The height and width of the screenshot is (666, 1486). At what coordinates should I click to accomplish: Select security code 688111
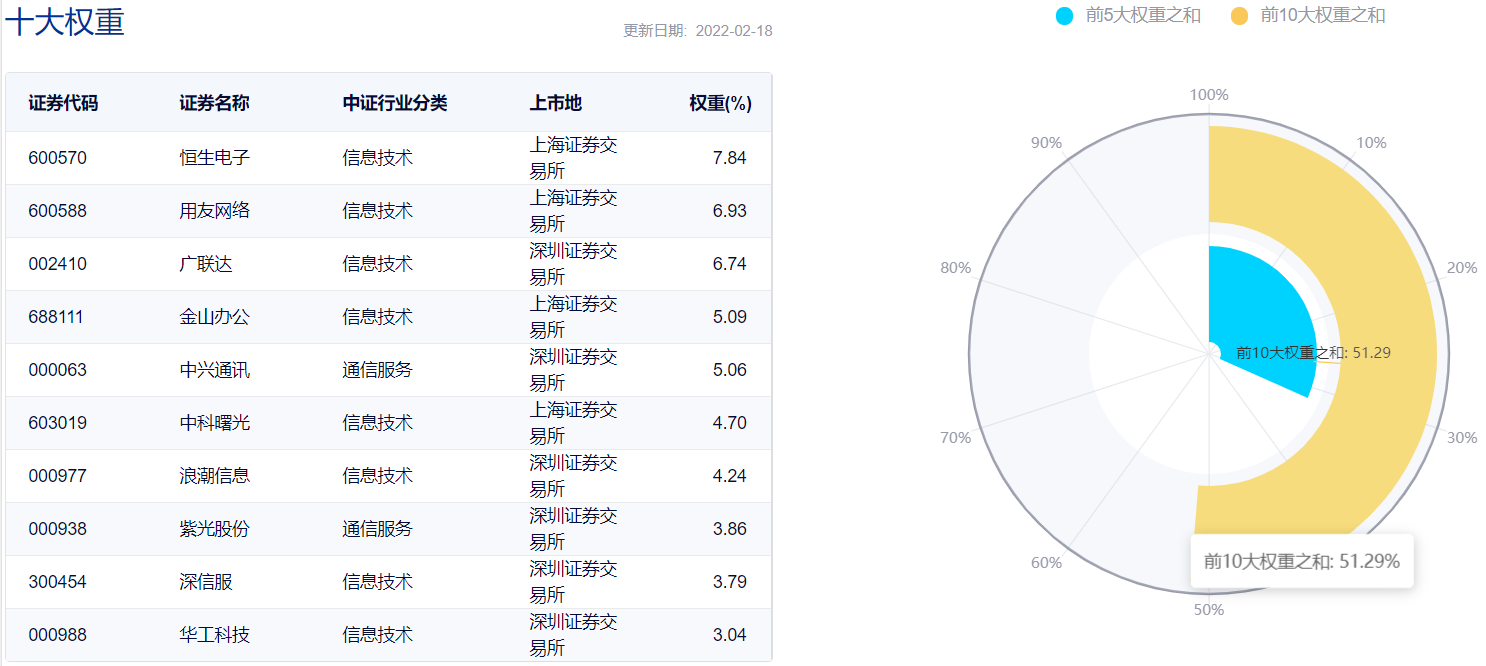(x=56, y=317)
